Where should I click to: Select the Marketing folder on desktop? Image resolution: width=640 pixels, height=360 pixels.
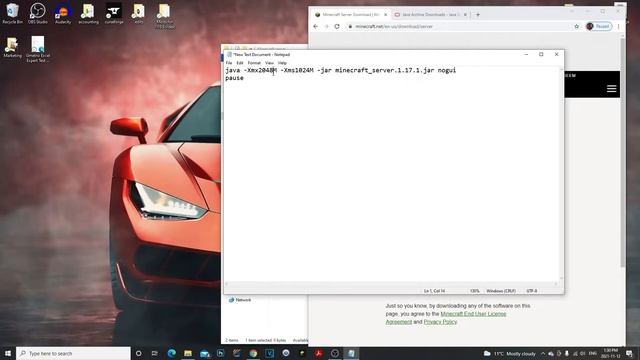[x=12, y=47]
